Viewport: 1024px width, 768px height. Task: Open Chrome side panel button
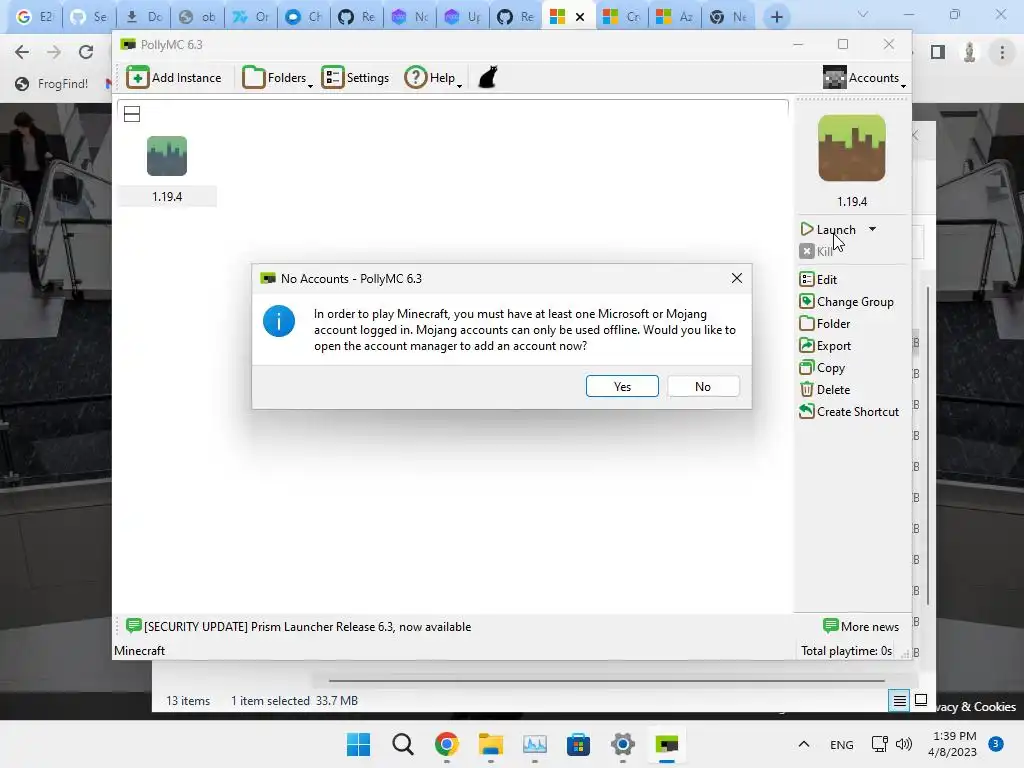tap(938, 52)
